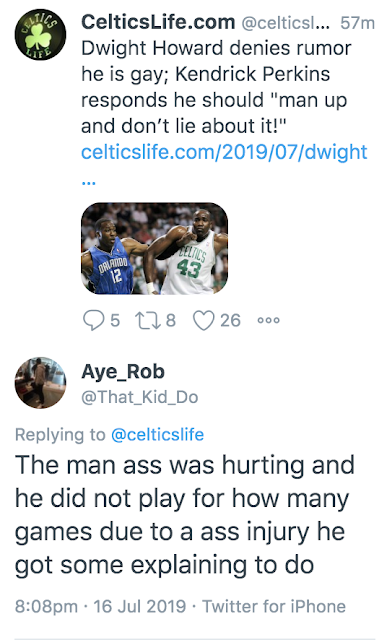
Task: Click the @celticsl... handle text
Action: pyautogui.click(x=286, y=23)
